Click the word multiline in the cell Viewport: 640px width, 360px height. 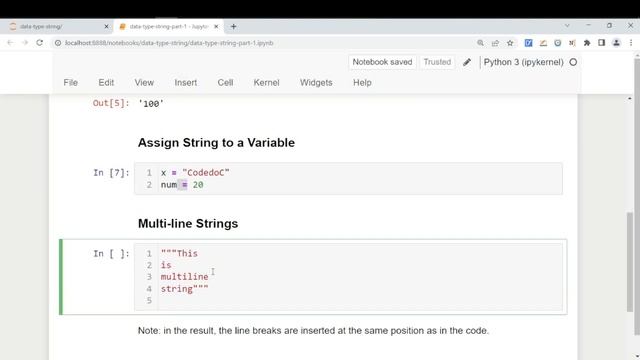coord(184,277)
